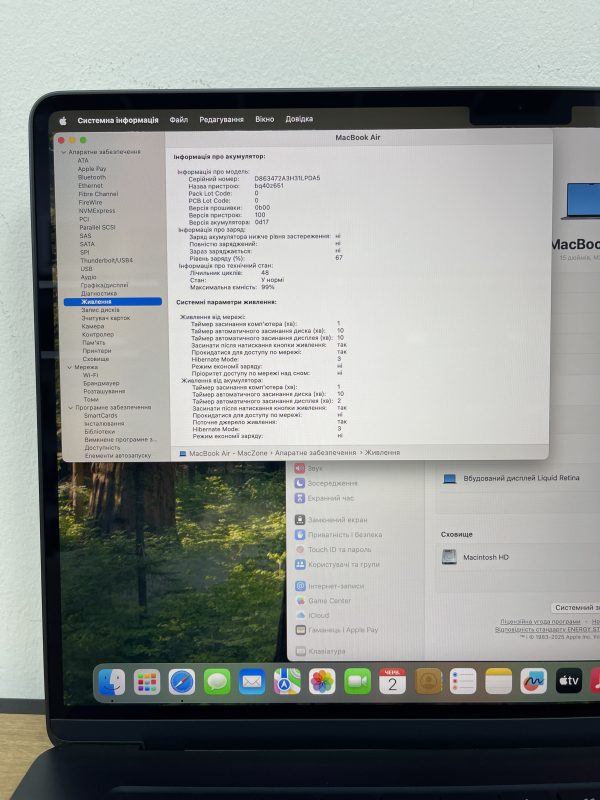Open Замкнений екран settings
This screenshot has height=800, width=600.
point(331,520)
